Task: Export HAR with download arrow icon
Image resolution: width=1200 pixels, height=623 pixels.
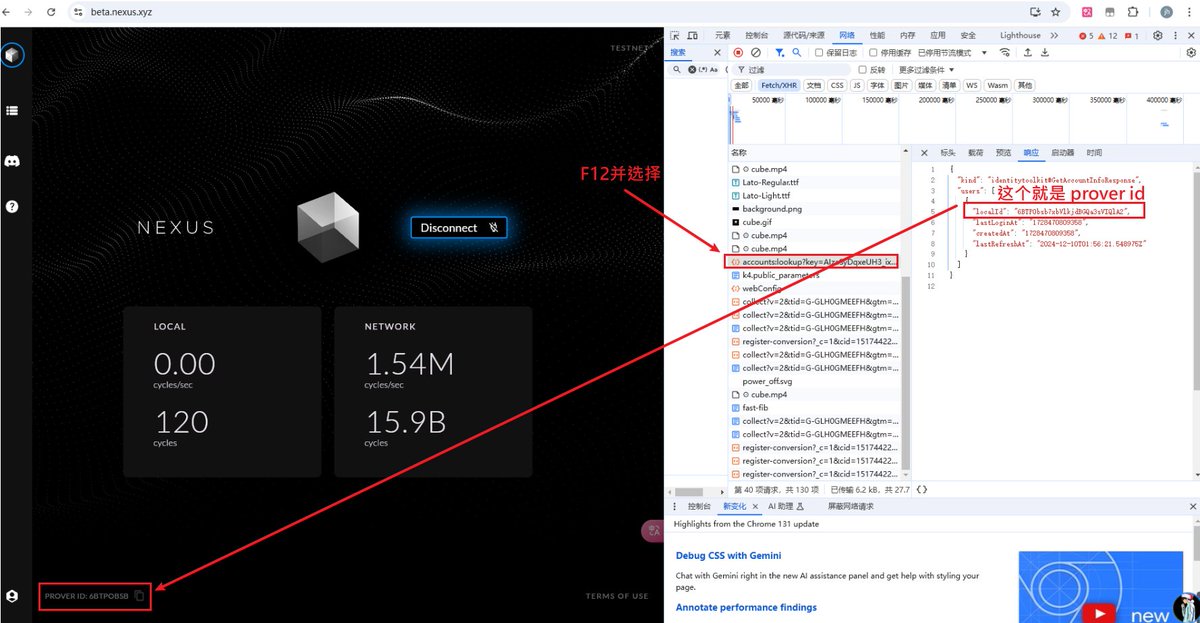Action: point(1045,52)
